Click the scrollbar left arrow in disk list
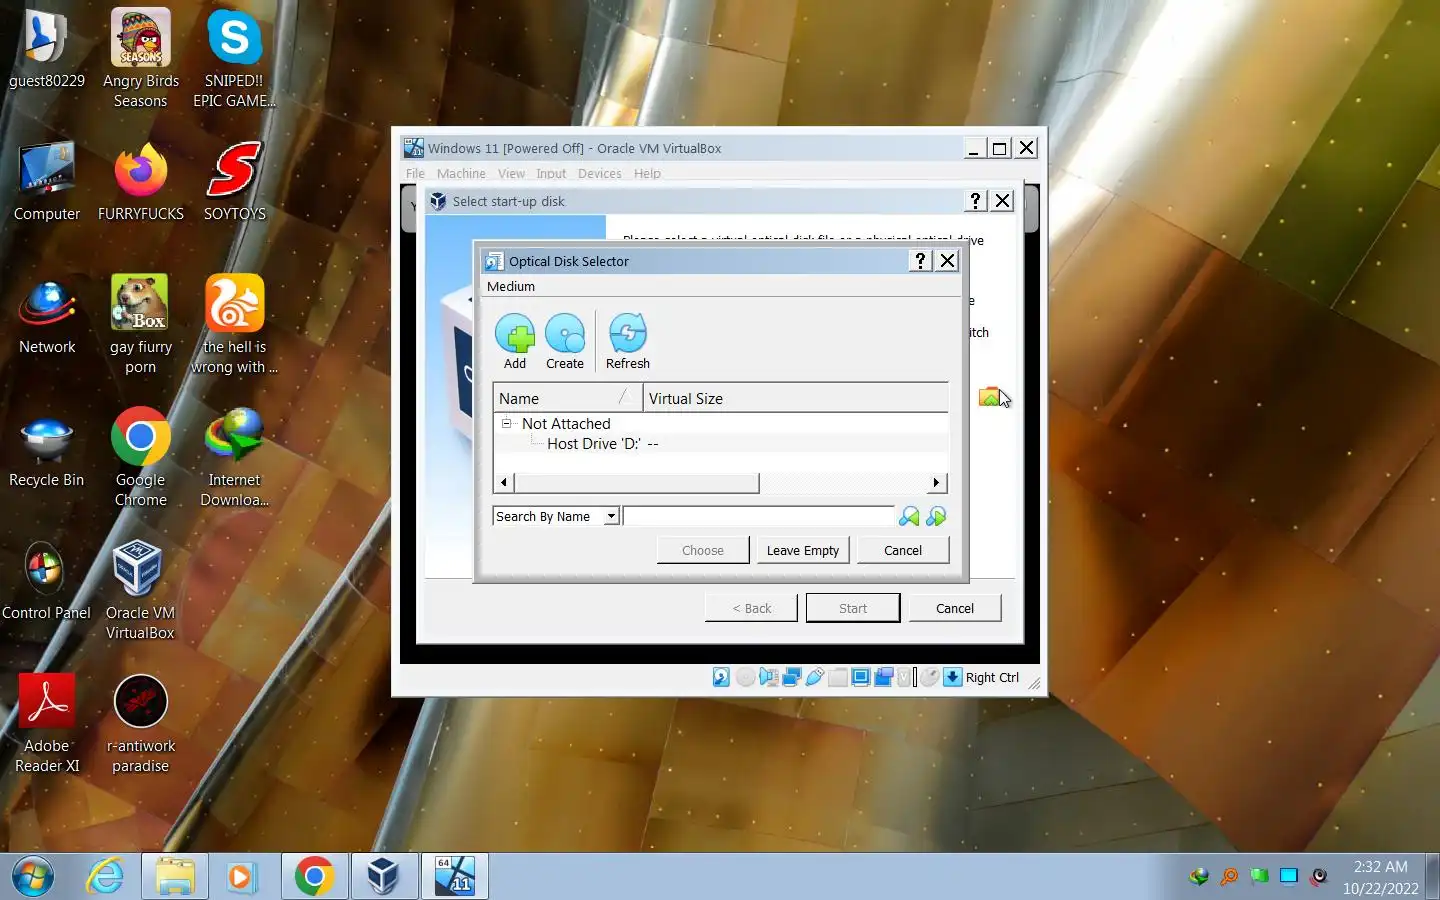Image resolution: width=1440 pixels, height=900 pixels. click(504, 483)
